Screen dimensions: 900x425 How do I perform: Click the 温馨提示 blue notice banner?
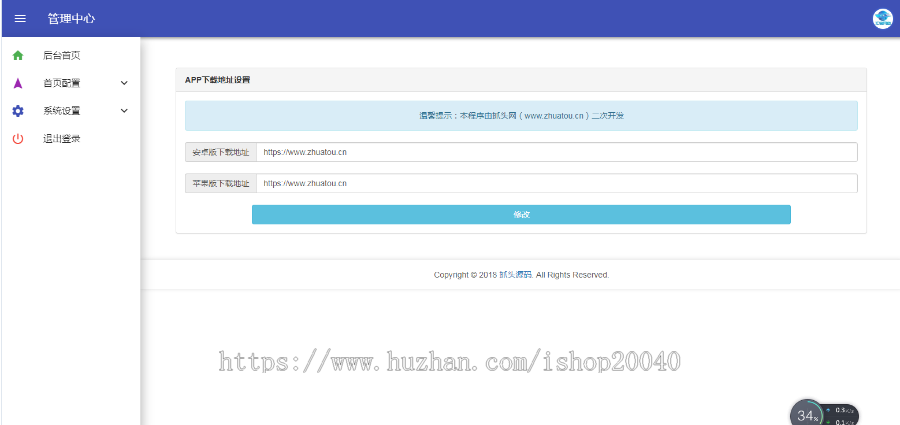pyautogui.click(x=521, y=116)
